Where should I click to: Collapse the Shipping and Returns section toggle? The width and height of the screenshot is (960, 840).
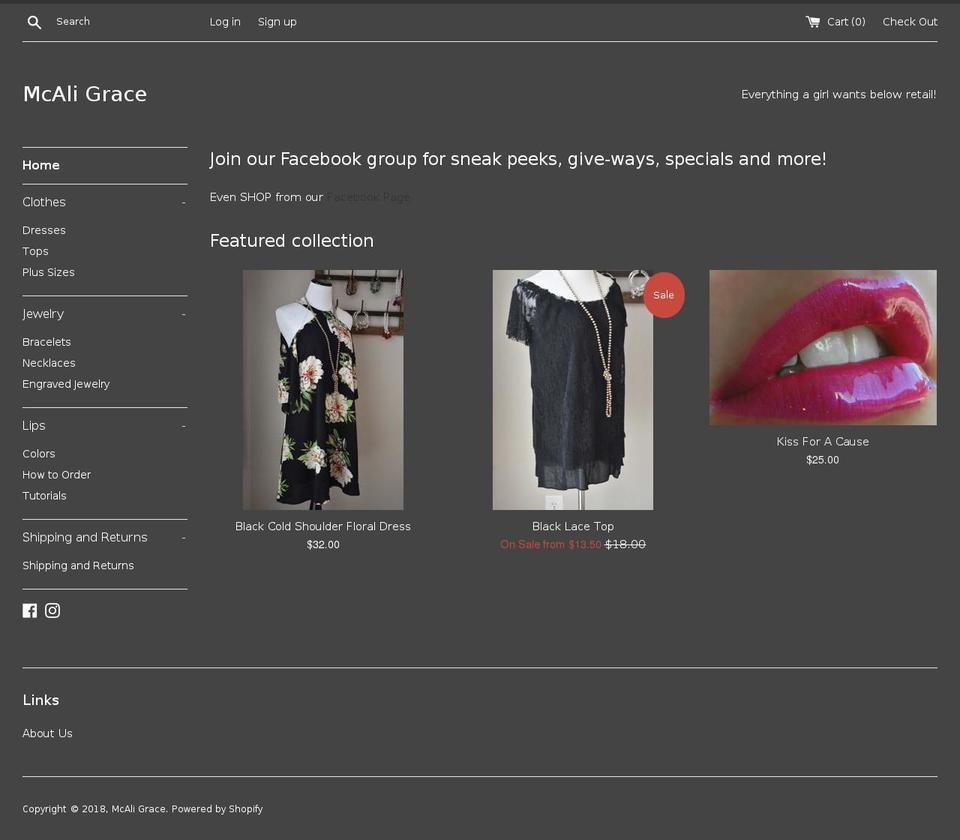click(x=183, y=538)
